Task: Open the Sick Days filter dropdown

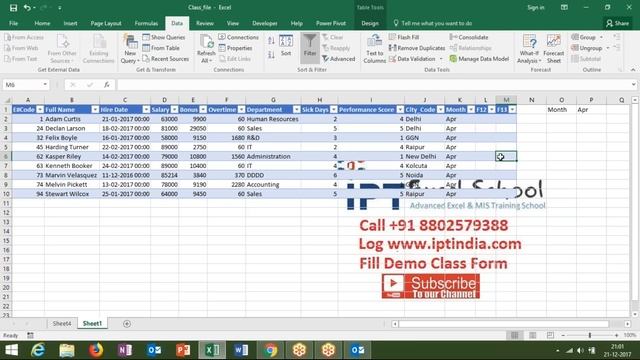Action: tap(333, 110)
